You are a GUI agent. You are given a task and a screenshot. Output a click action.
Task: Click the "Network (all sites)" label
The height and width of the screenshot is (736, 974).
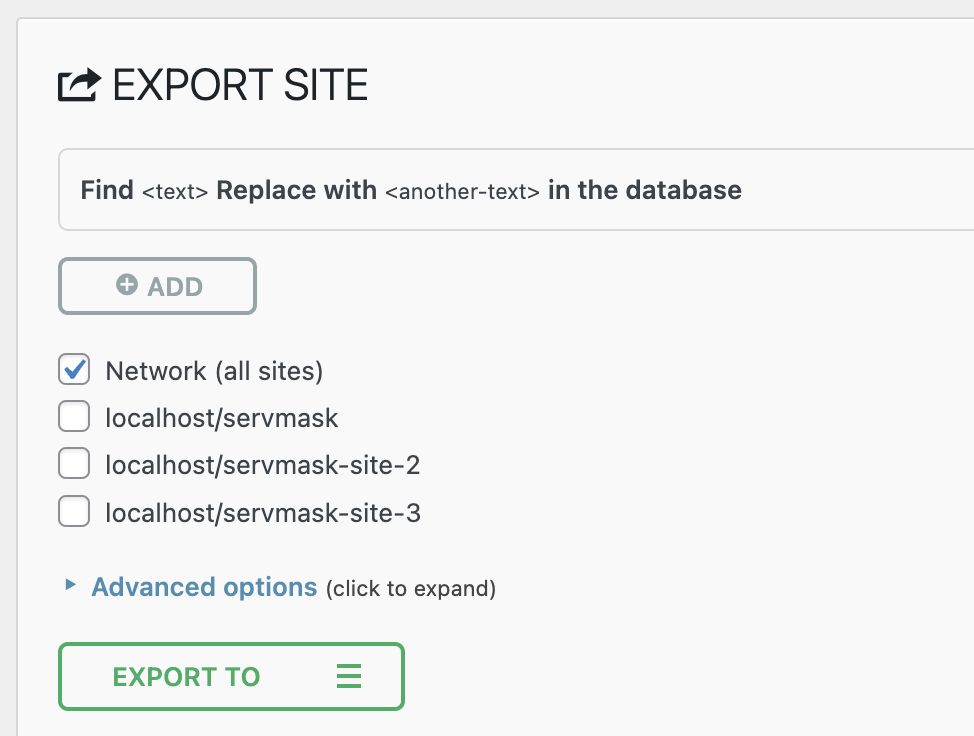[214, 371]
